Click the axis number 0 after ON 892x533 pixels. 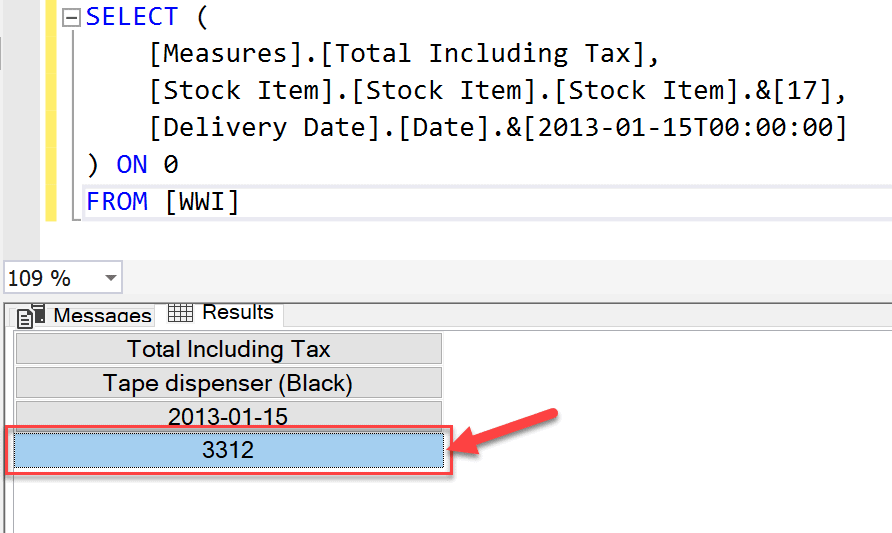tap(171, 165)
